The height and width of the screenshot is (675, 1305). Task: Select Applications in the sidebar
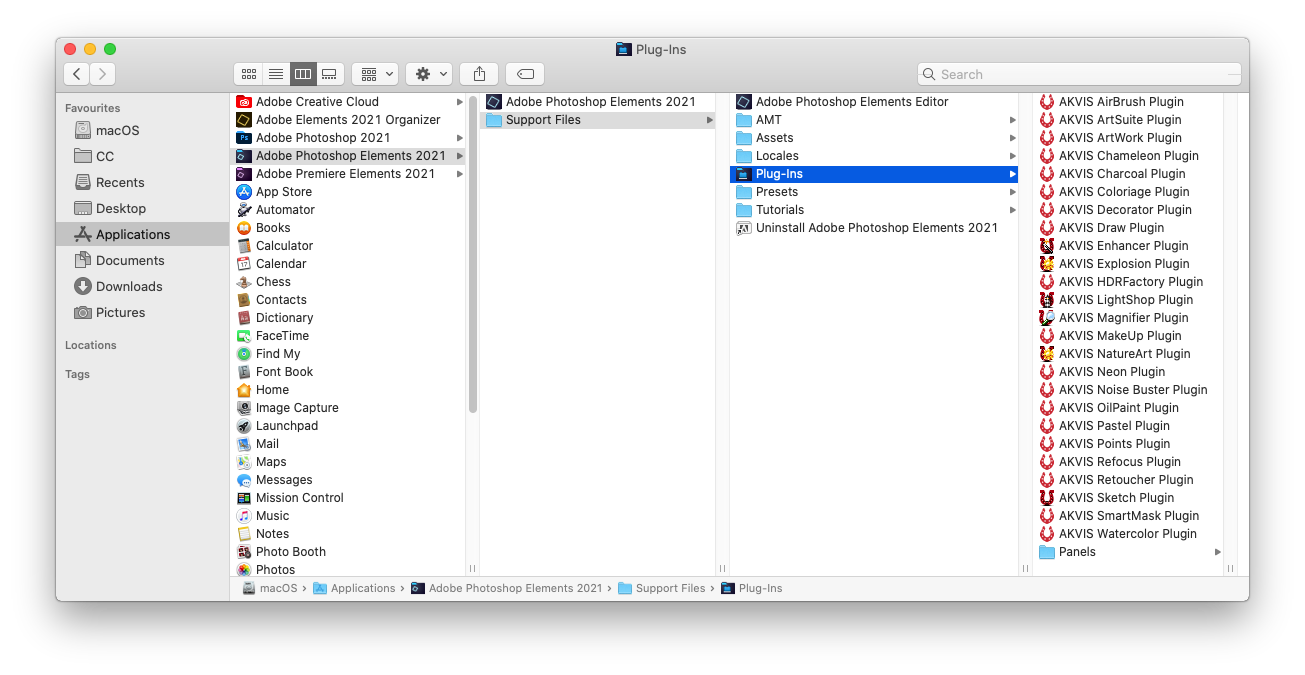143,234
